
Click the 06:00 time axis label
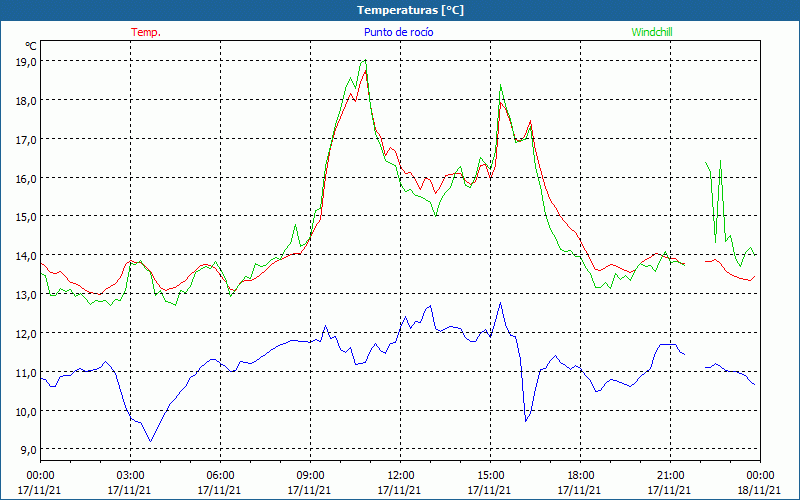point(220,476)
